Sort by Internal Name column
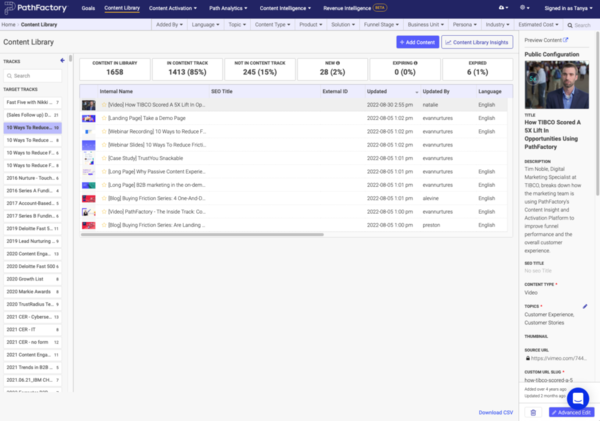 coord(116,91)
